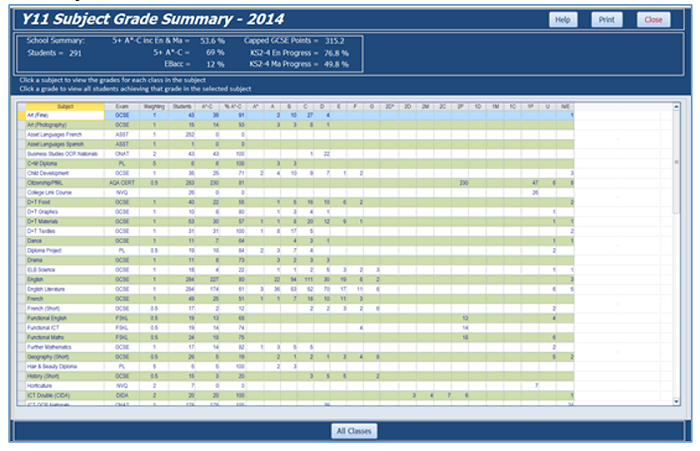Select the Citizenship/PBfL subject
This screenshot has width=700, height=451.
point(65,183)
